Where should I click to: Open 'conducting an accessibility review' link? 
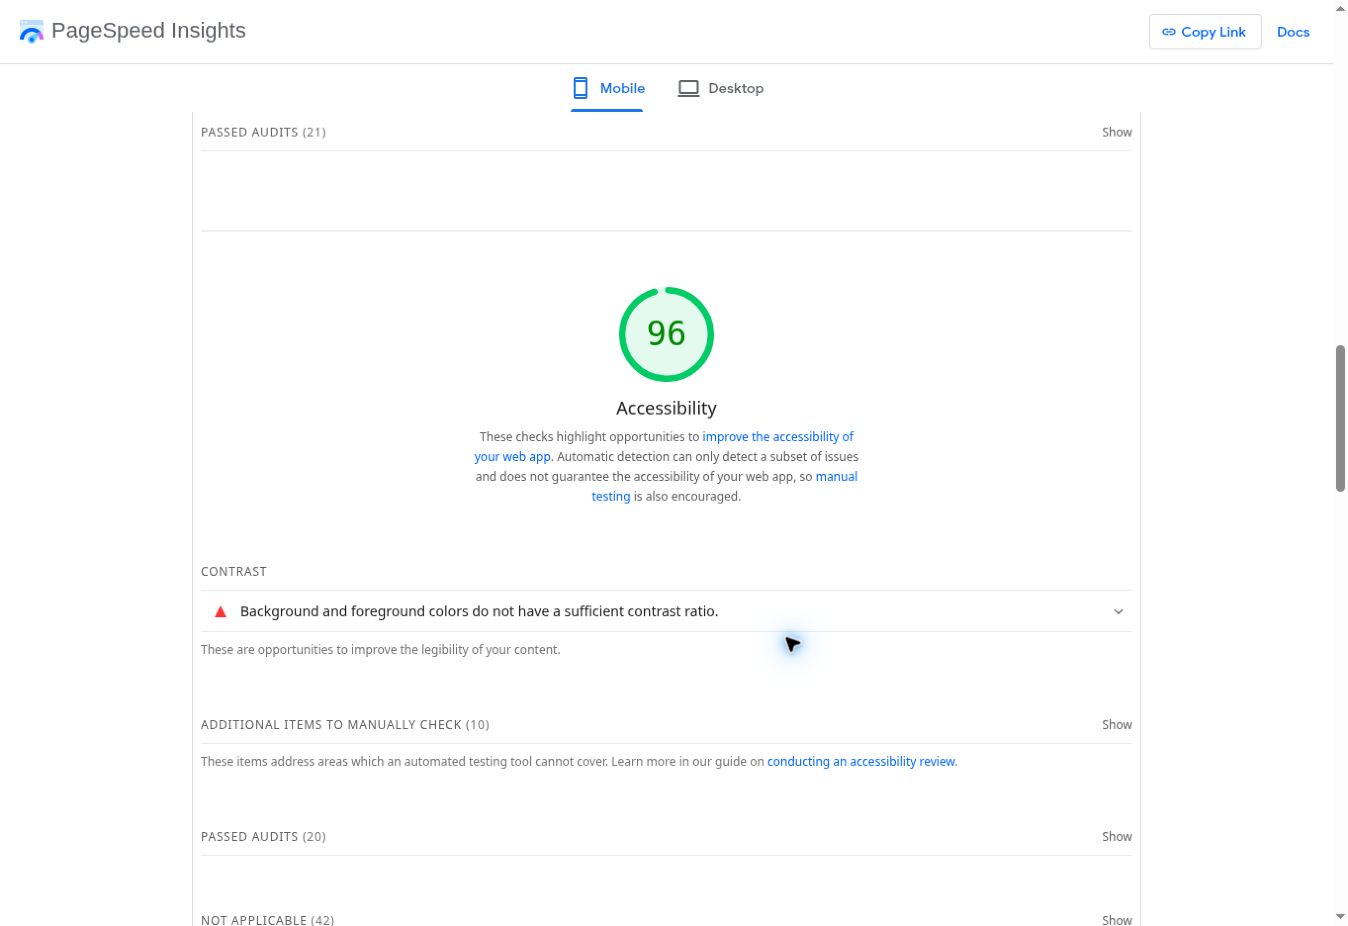861,761
